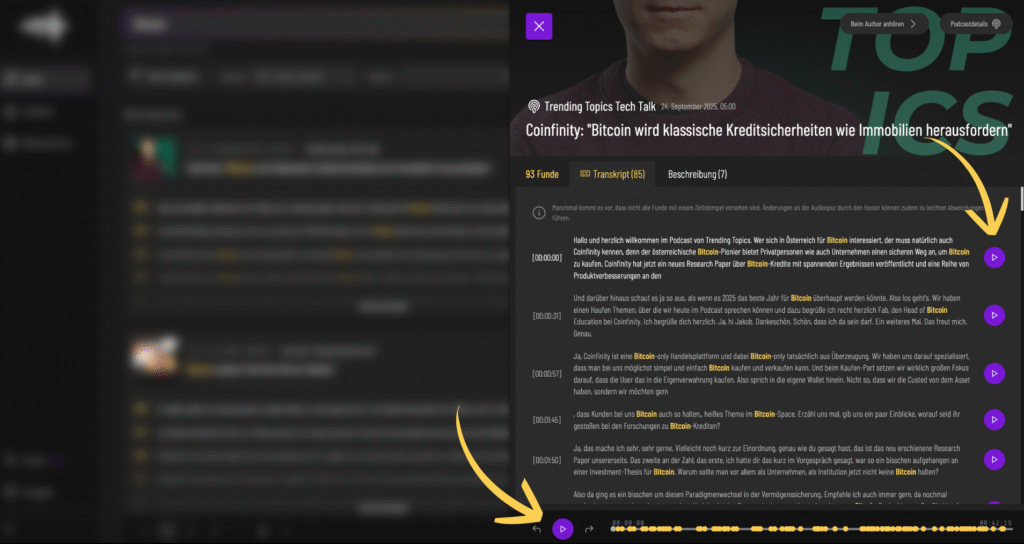This screenshot has width=1024, height=544.
Task: Select the 'Transkript (85)' tab
Action: pyautogui.click(x=612, y=174)
